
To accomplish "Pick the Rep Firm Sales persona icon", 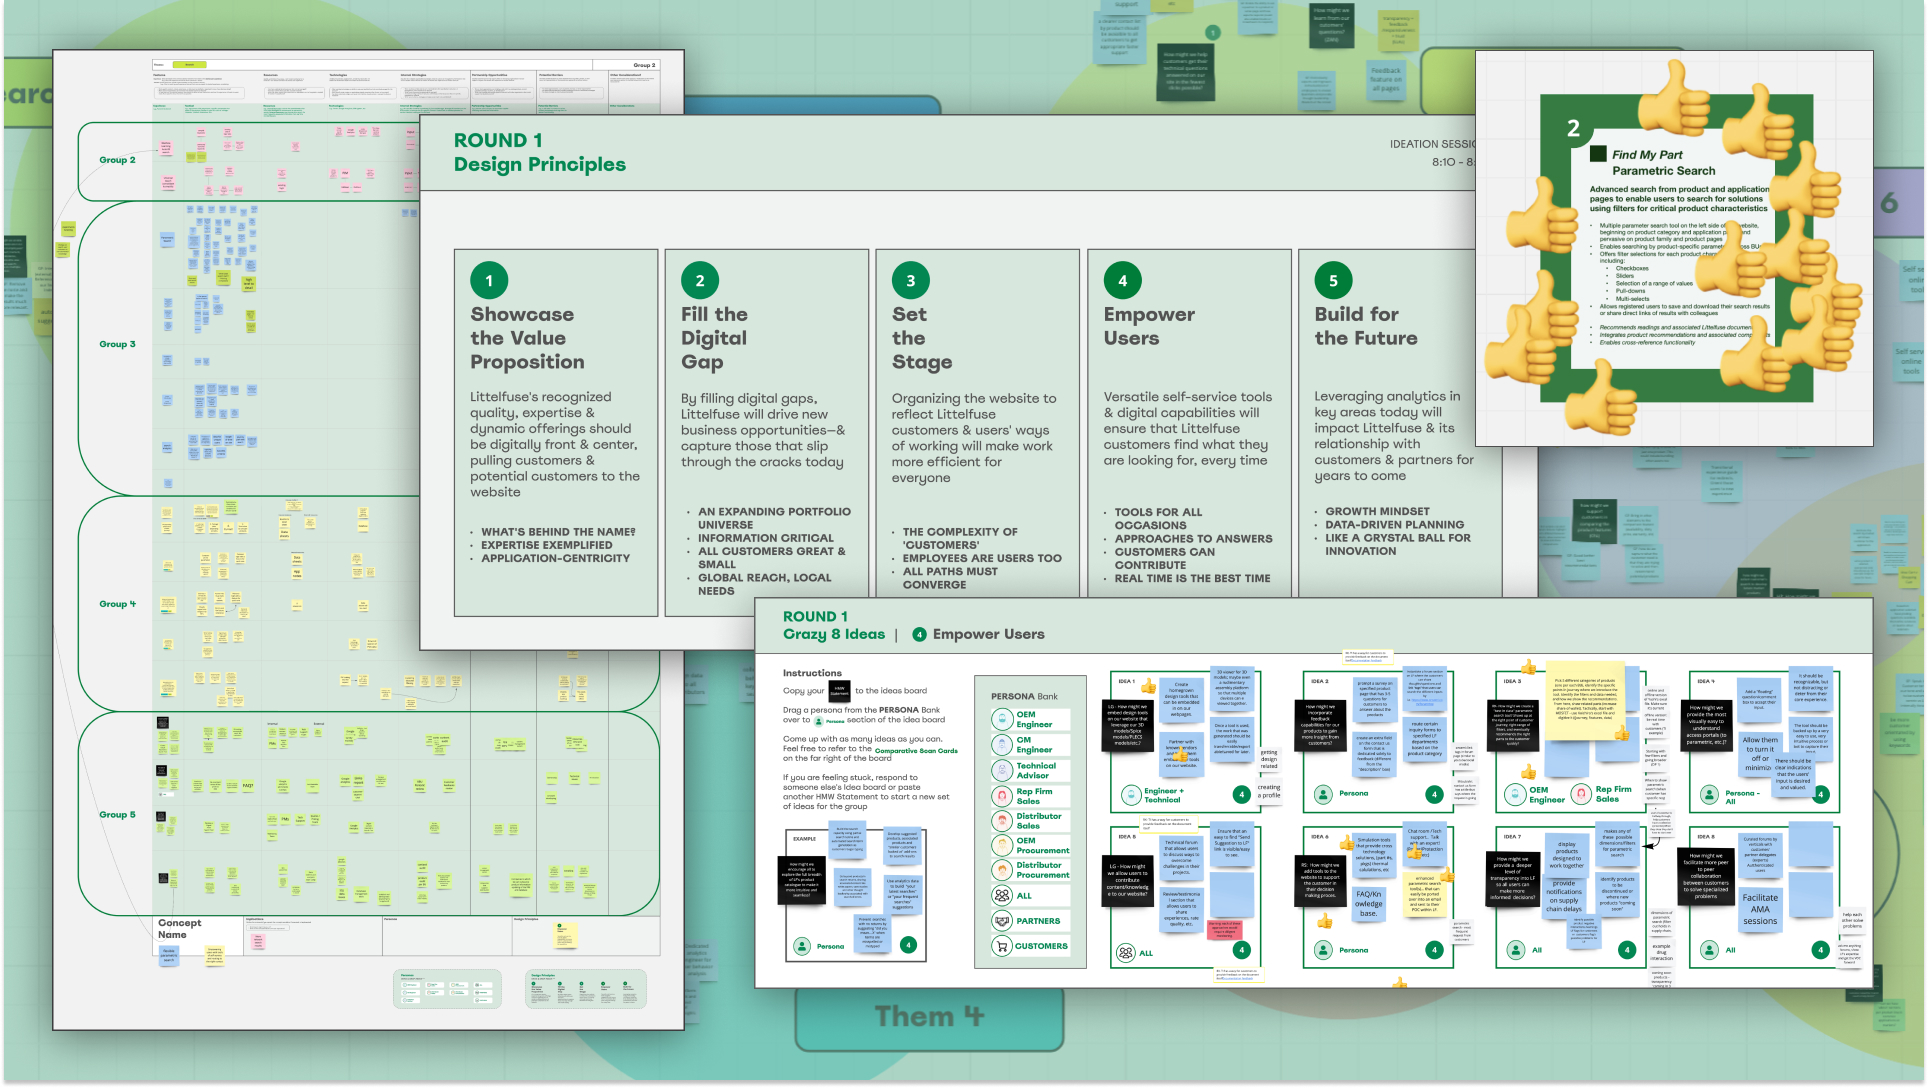I will pyautogui.click(x=1002, y=796).
